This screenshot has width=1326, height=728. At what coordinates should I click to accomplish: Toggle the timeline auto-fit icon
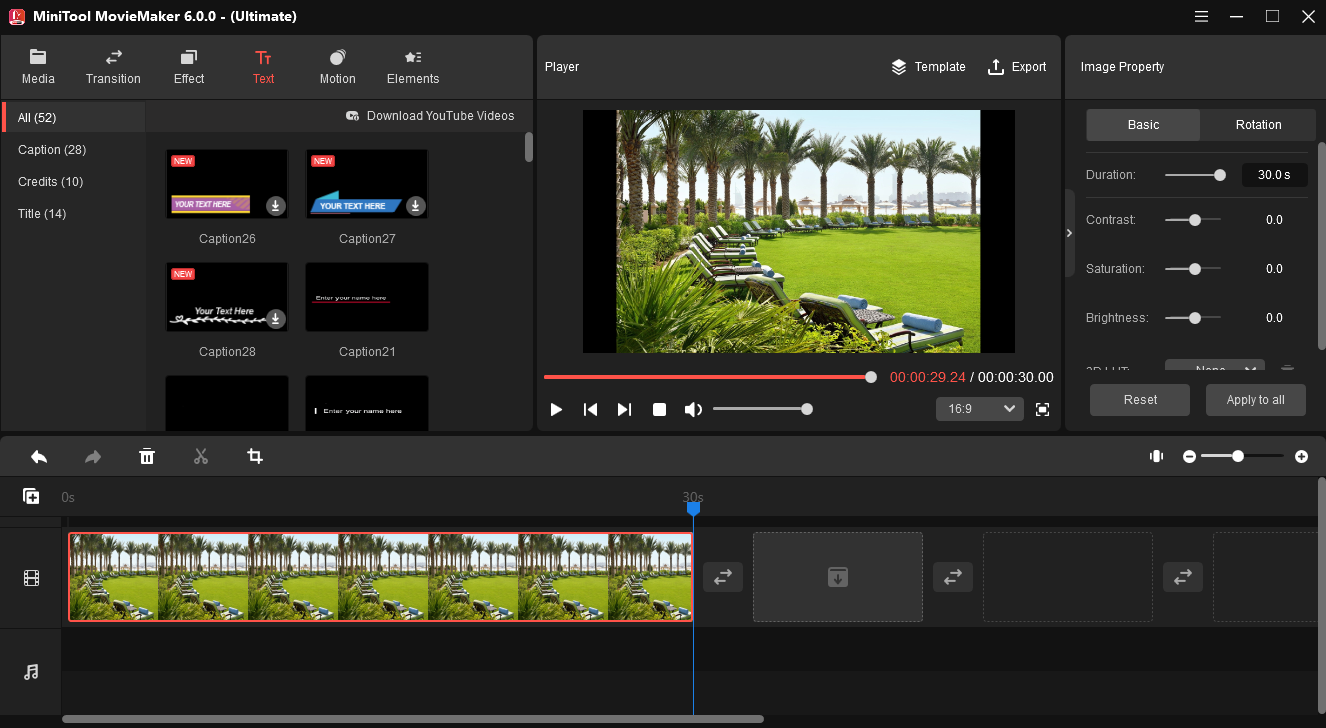click(x=1156, y=456)
